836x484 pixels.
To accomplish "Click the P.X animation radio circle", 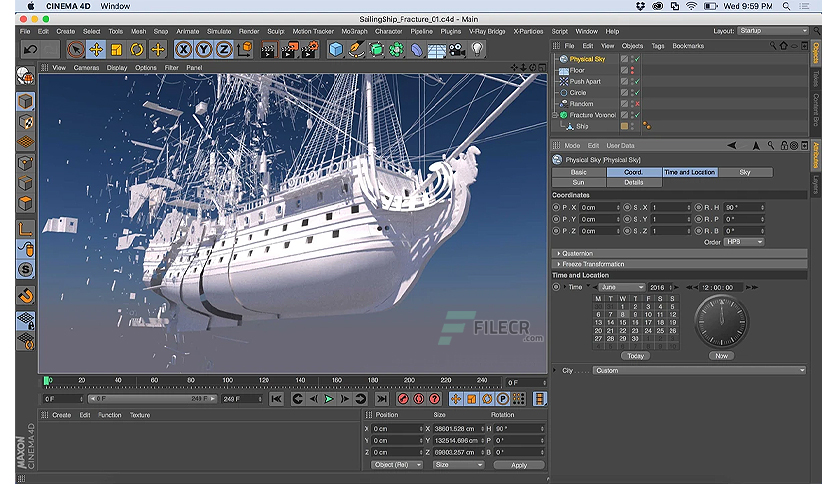I will (x=556, y=207).
